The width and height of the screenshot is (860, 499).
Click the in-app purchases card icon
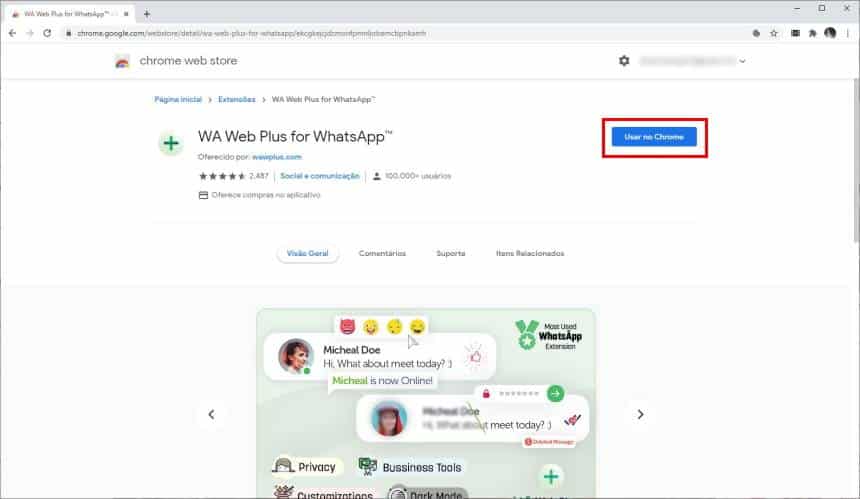tap(203, 195)
